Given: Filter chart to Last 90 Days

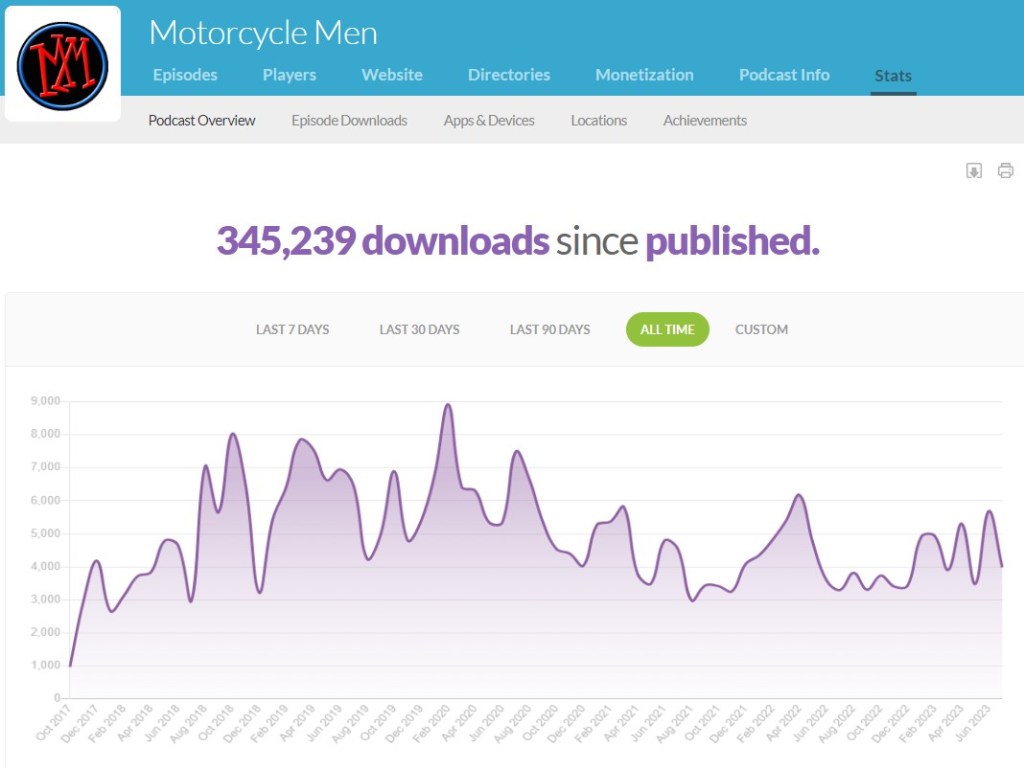Looking at the screenshot, I should coord(550,329).
